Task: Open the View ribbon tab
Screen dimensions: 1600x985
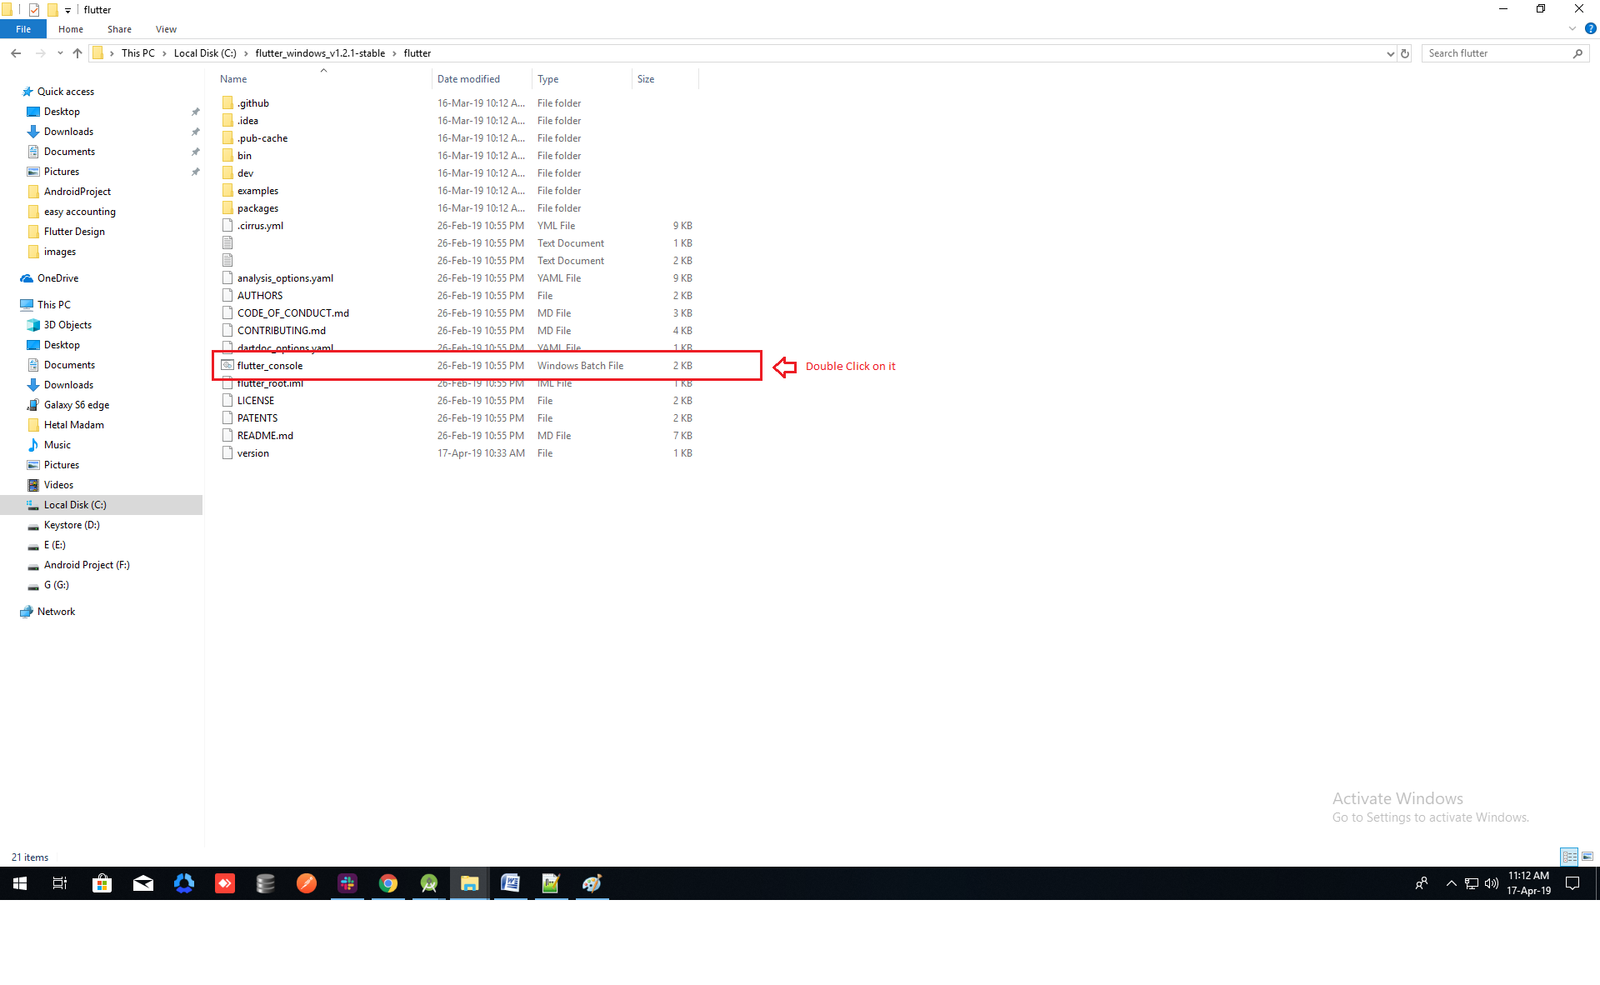Action: [166, 29]
